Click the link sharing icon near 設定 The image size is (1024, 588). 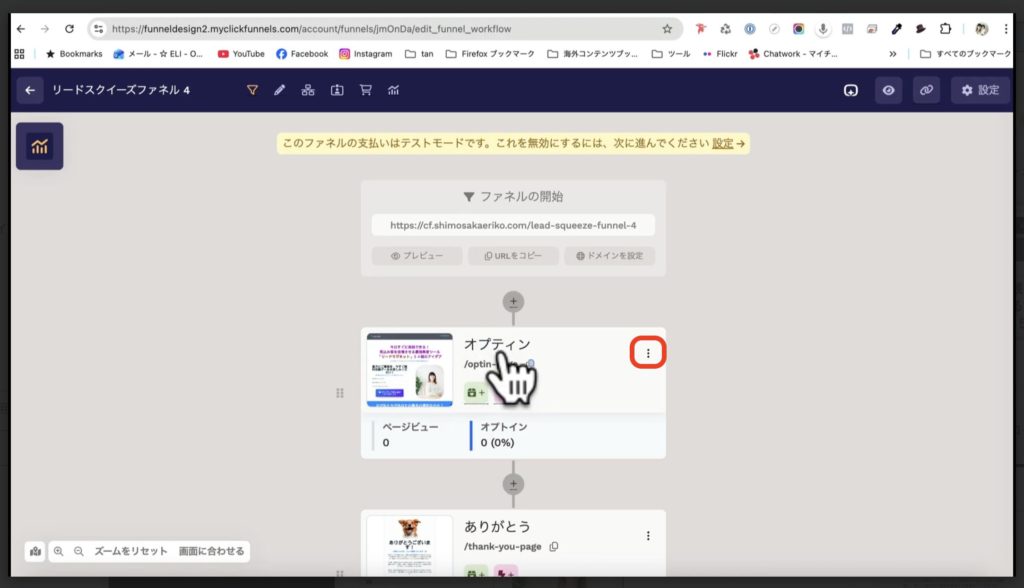[926, 90]
